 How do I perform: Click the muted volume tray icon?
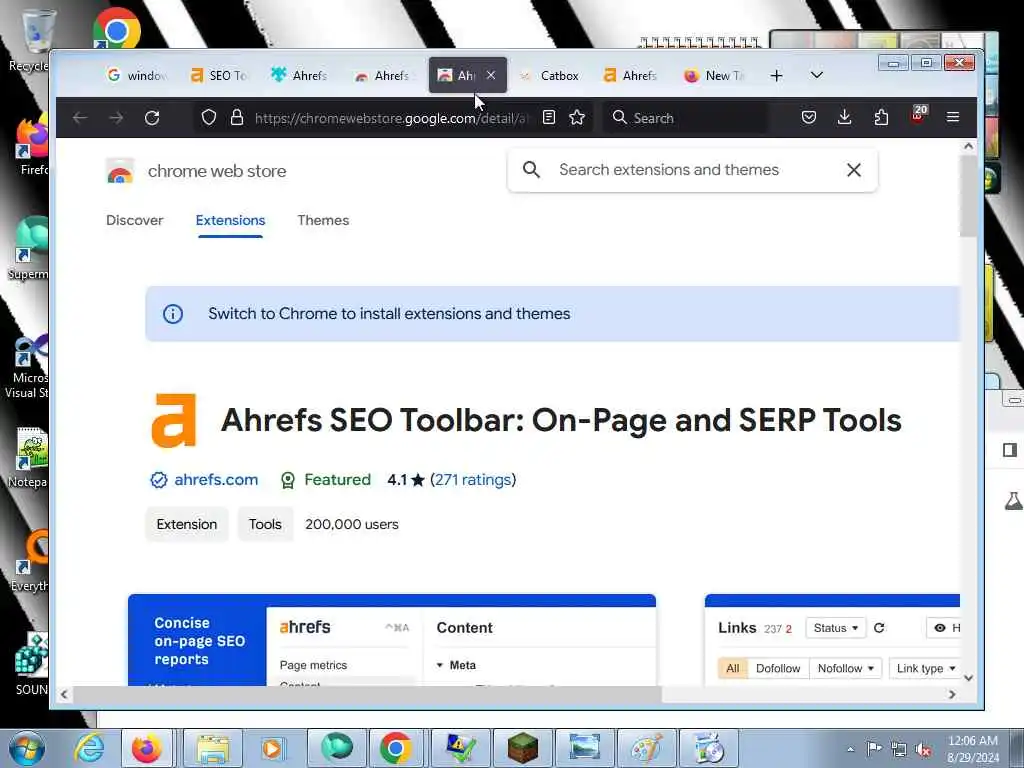tap(923, 750)
